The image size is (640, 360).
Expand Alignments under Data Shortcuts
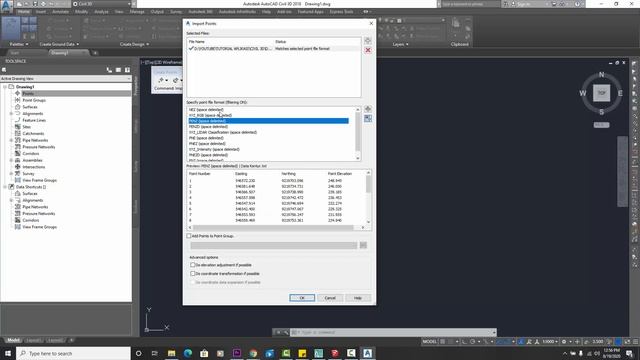[x=11, y=200]
